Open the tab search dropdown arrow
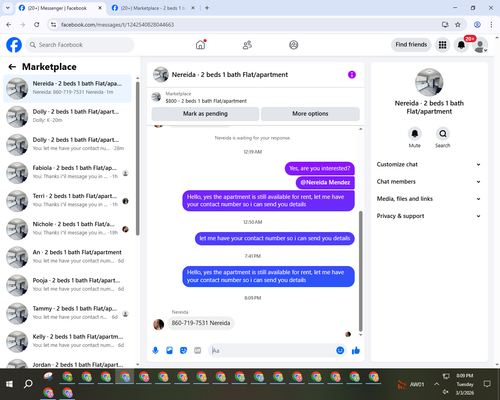This screenshot has height=400, width=500. (8, 8)
